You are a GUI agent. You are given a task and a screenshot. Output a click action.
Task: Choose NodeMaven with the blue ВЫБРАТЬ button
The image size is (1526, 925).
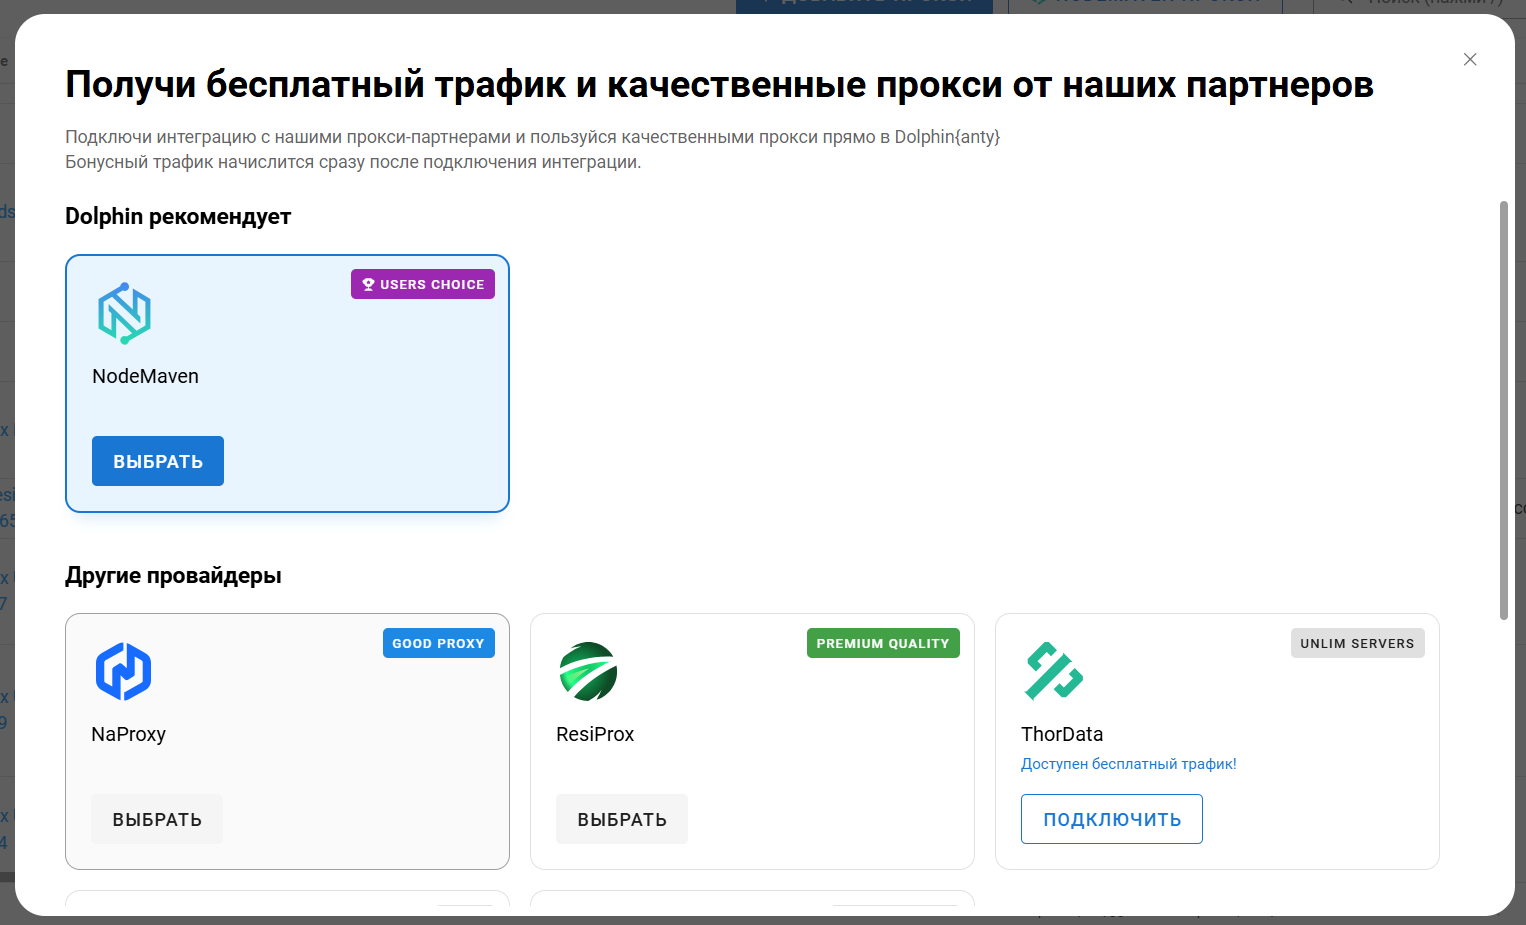[x=158, y=461]
